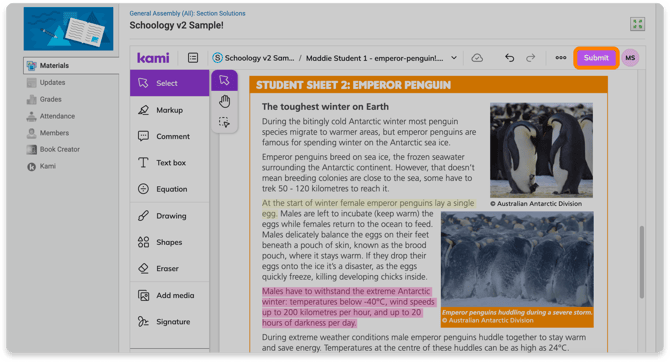Click Maddie Student 1 file name

tap(374, 58)
